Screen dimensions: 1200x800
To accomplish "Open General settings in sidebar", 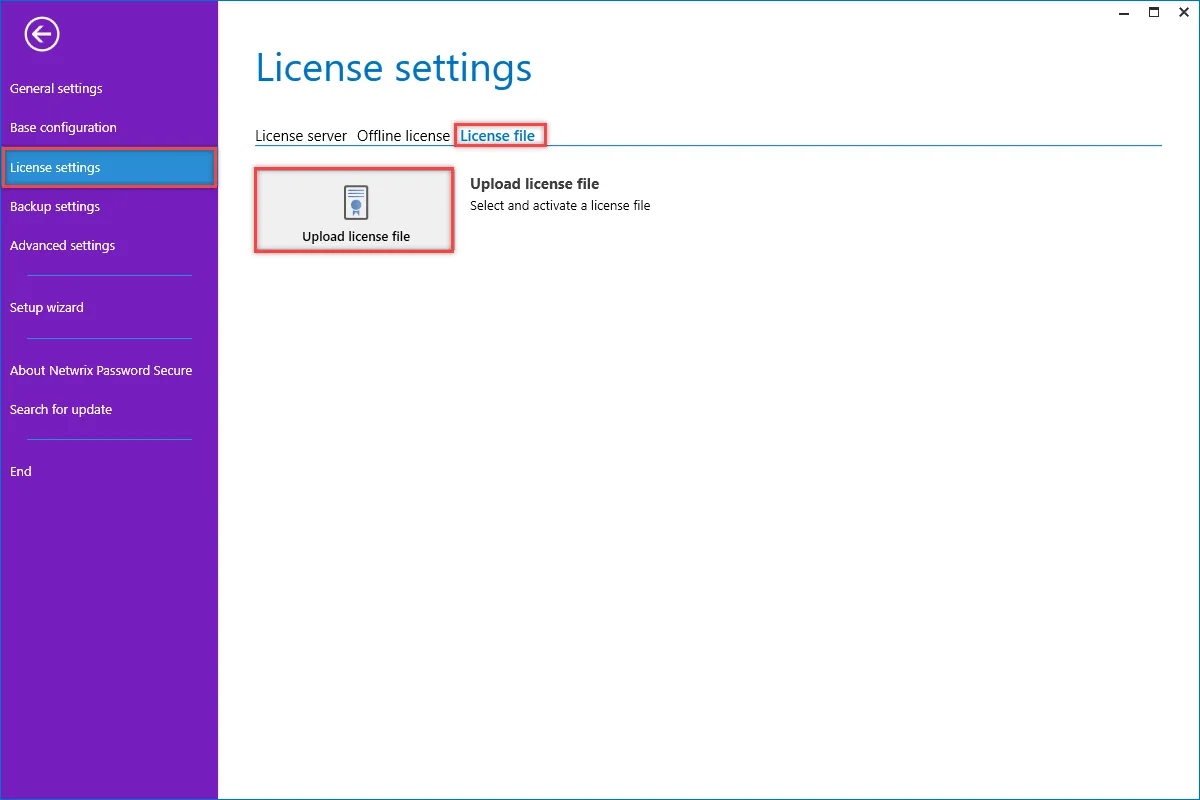I will click(56, 89).
